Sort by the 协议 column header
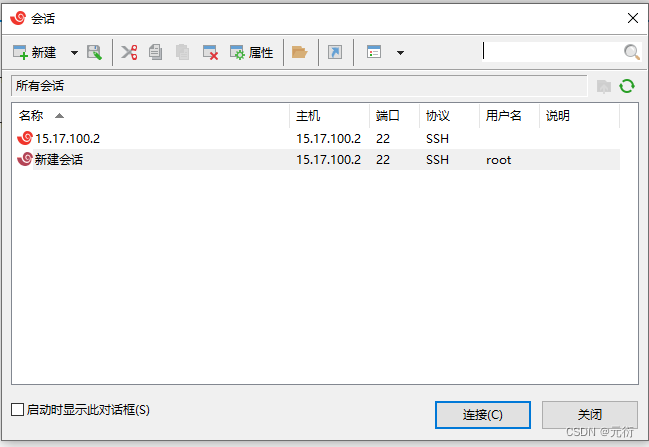This screenshot has height=447, width=649. 449,115
